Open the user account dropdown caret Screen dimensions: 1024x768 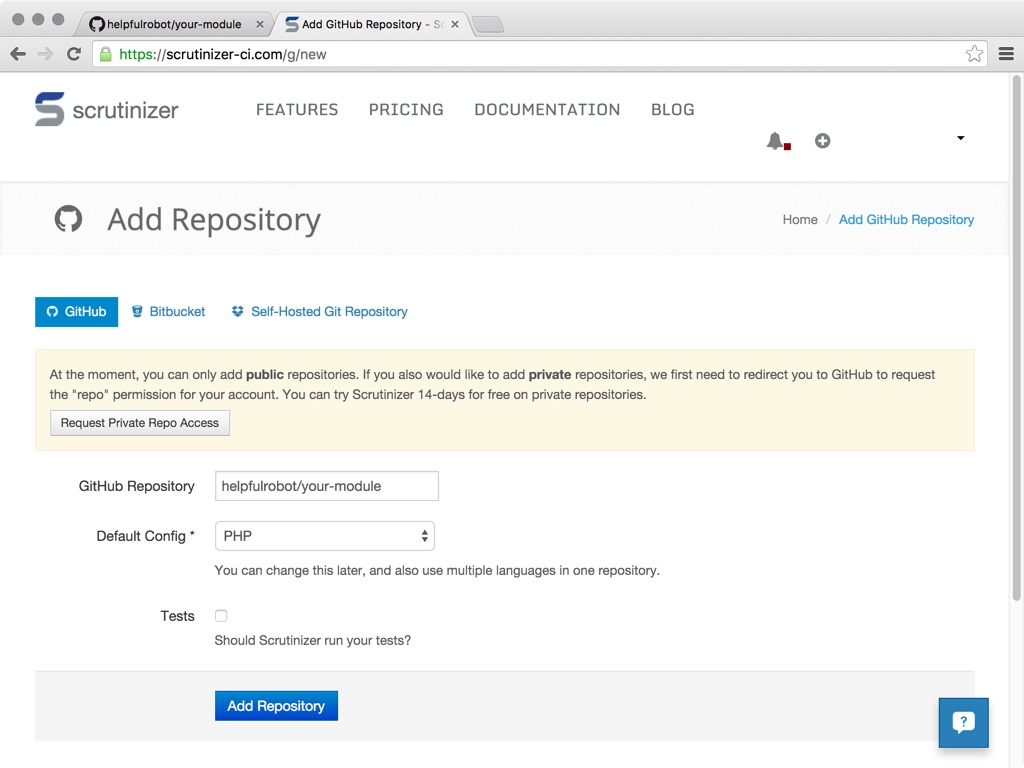pos(960,138)
